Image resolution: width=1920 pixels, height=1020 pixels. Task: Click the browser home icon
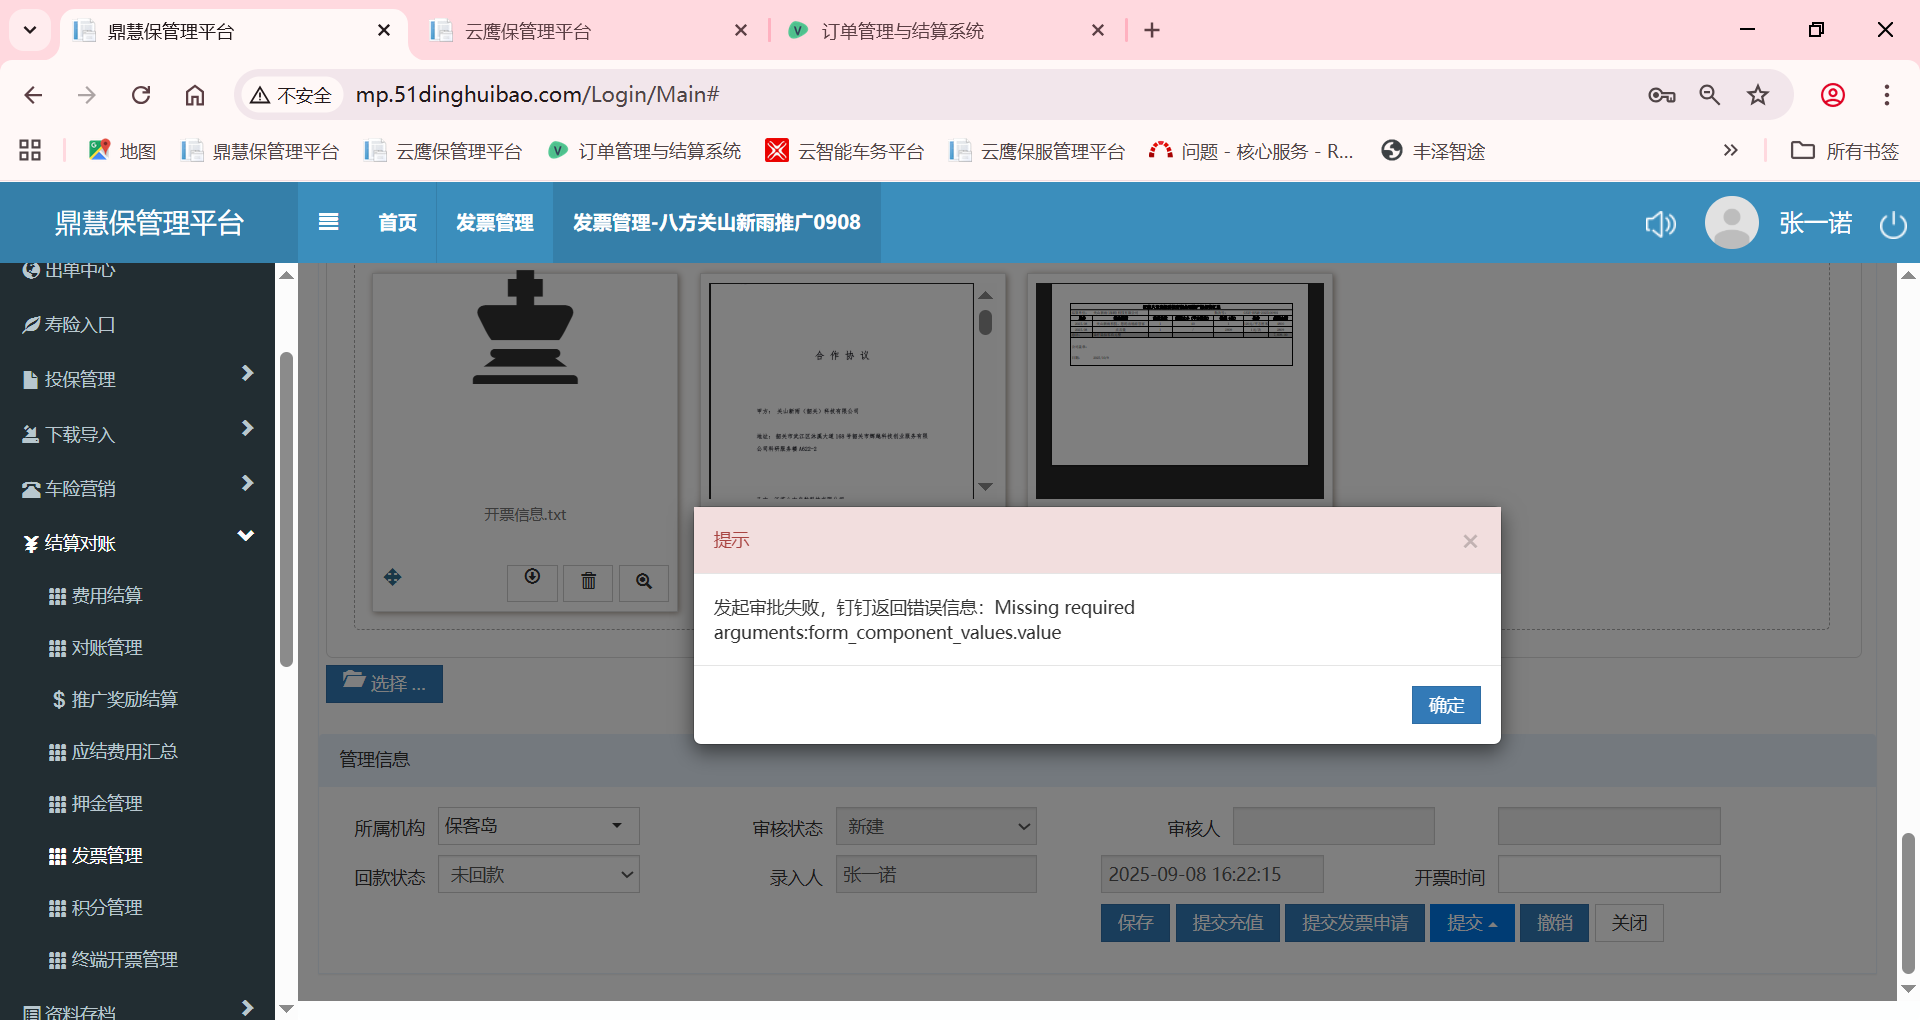[x=195, y=95]
